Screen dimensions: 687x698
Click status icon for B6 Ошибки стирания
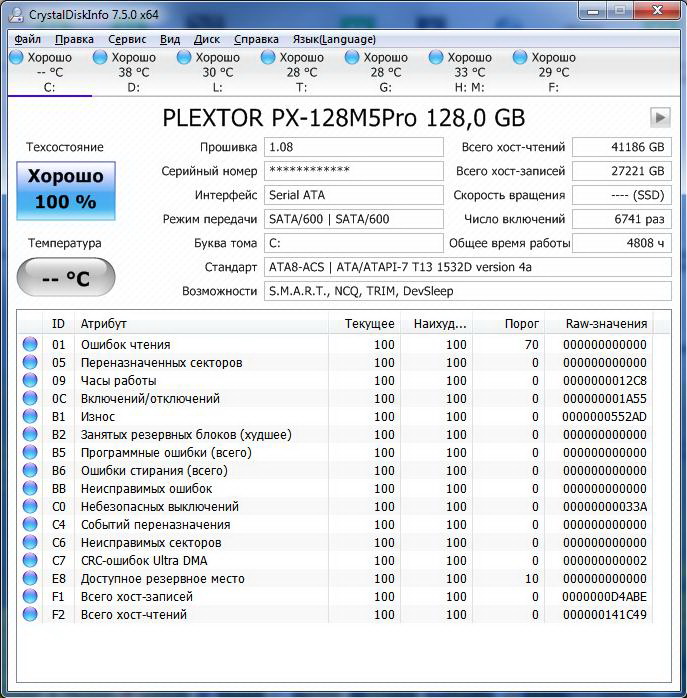pyautogui.click(x=30, y=470)
